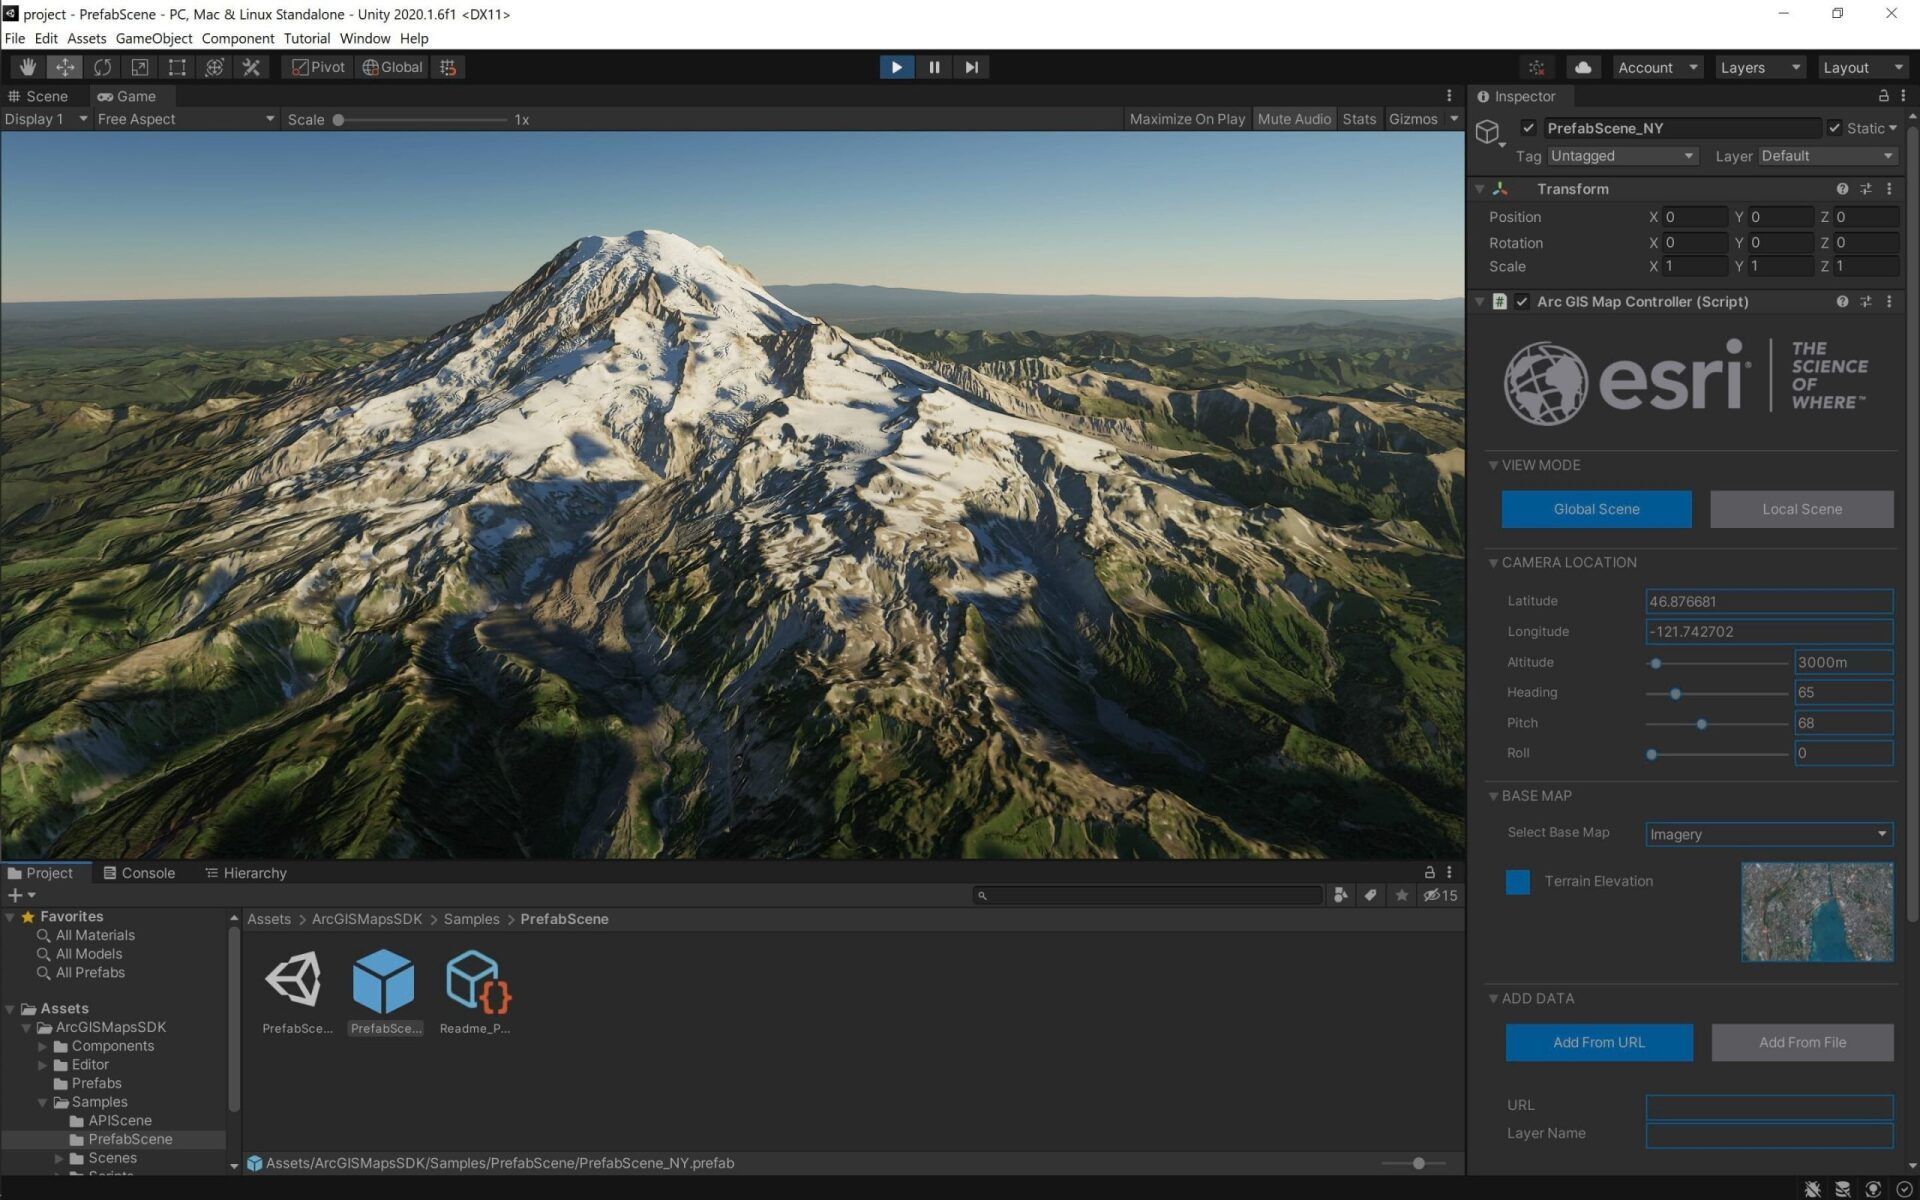Collapse the CAMERA LOCATION section
The width and height of the screenshot is (1920, 1200).
click(x=1493, y=562)
